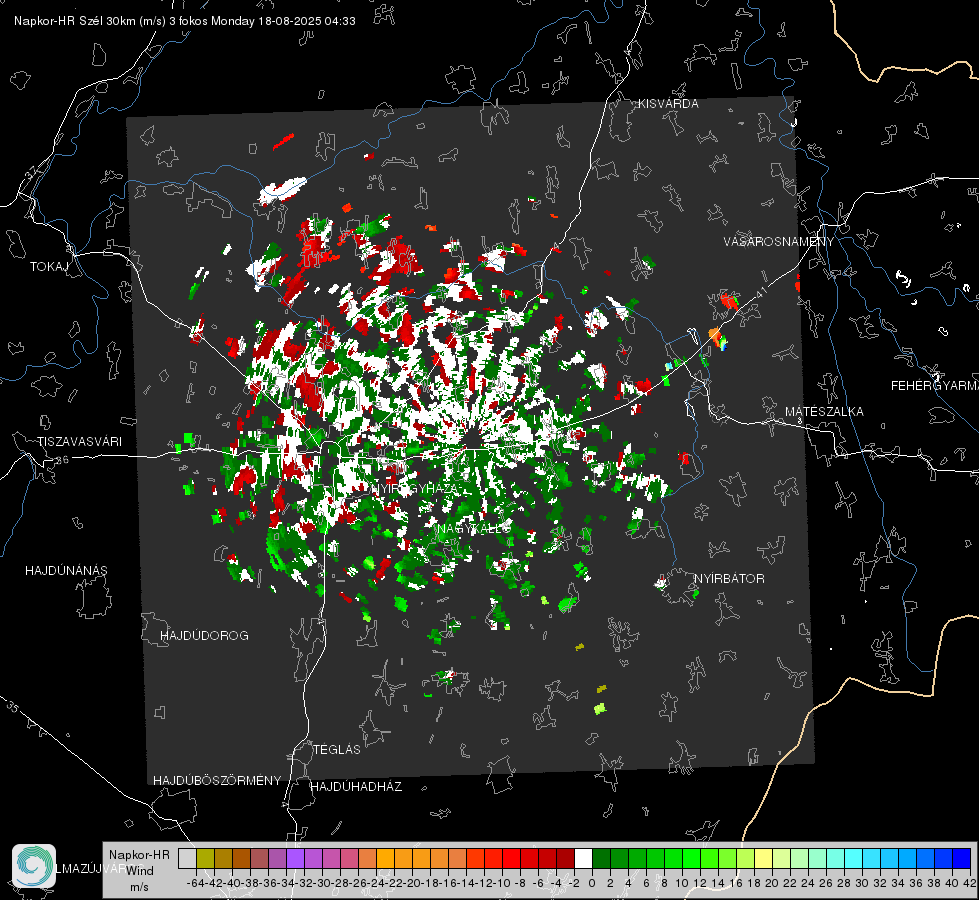Screen dimensions: 979x900
Task: Click the '-64' value on the legend scale
Action: point(195,883)
